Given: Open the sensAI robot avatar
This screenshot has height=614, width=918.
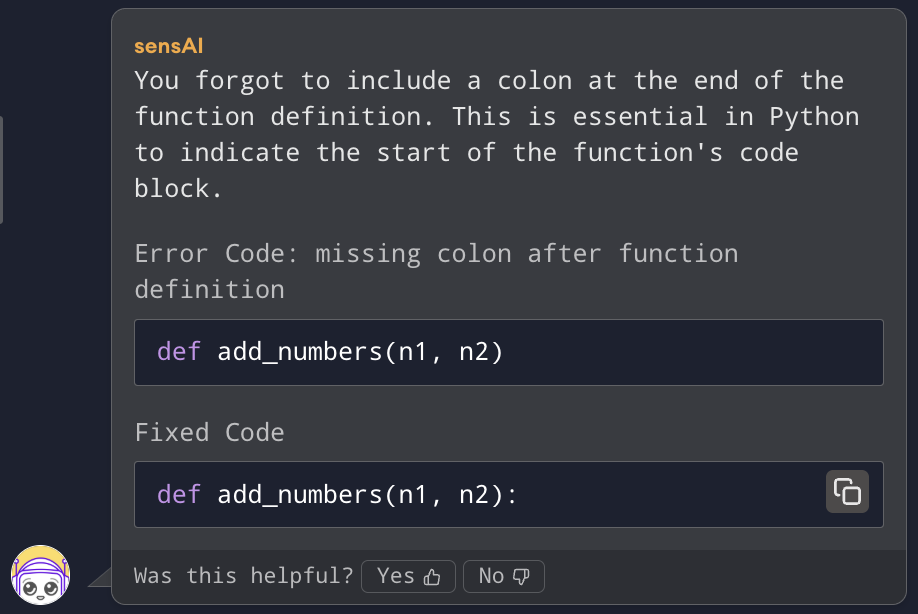Looking at the screenshot, I should tap(40, 575).
